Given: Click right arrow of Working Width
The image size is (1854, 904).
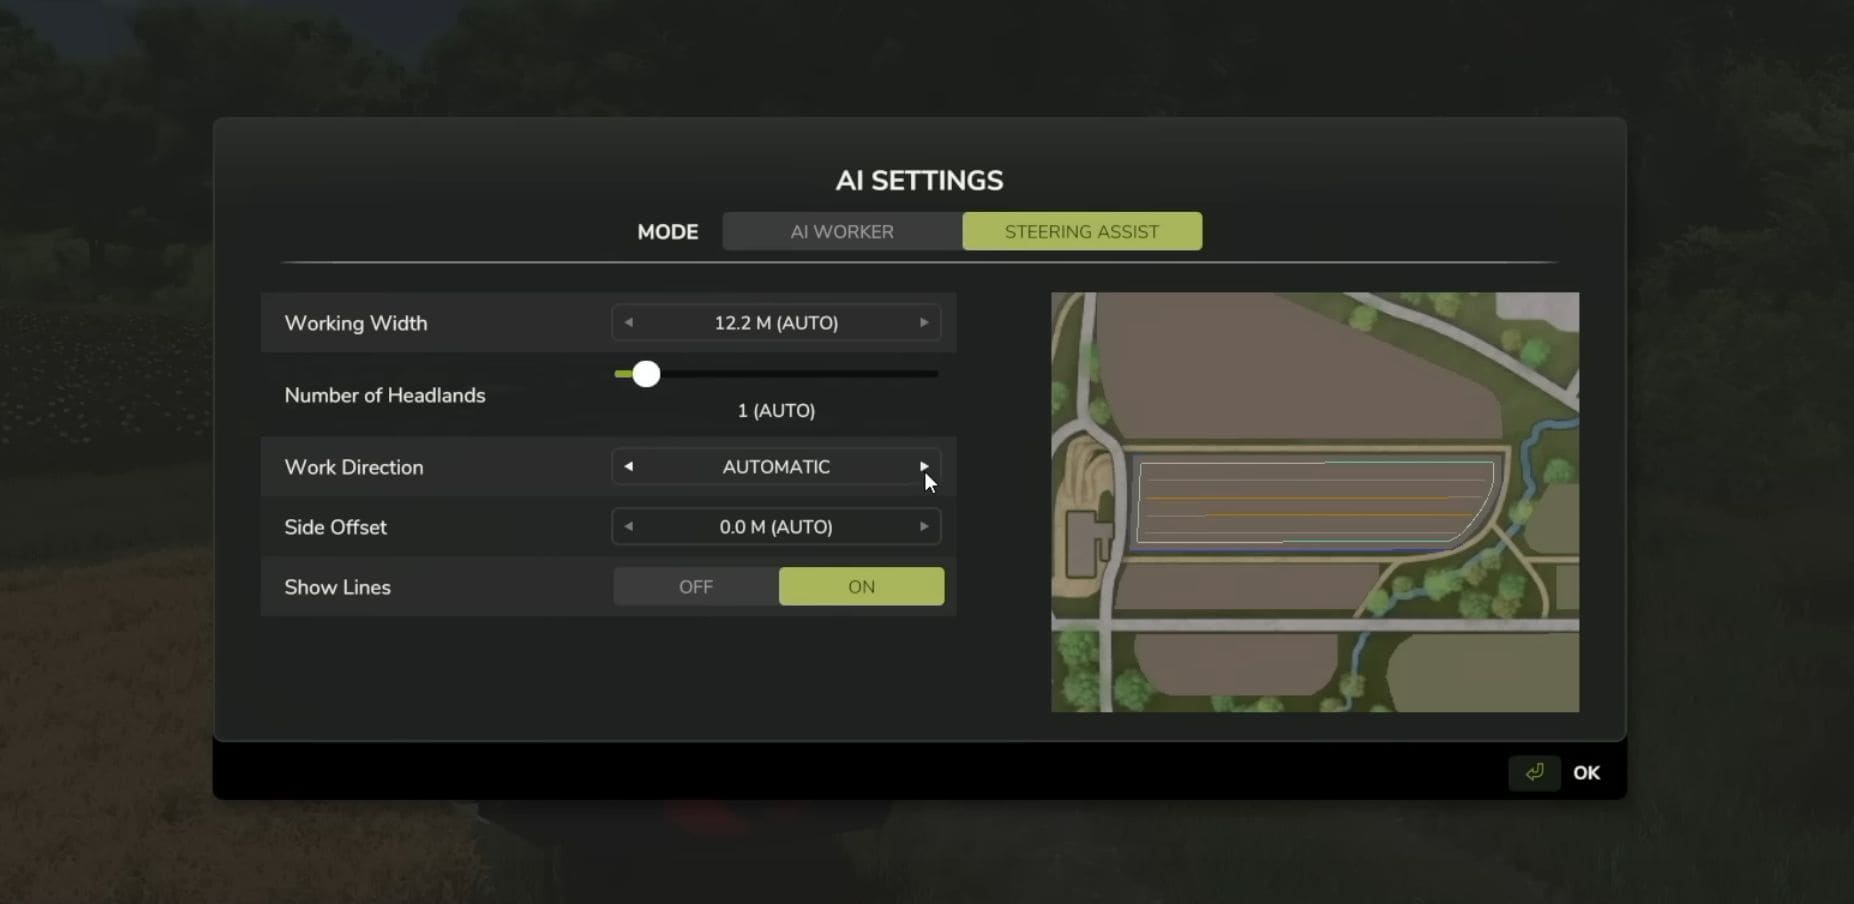Looking at the screenshot, I should tap(924, 323).
